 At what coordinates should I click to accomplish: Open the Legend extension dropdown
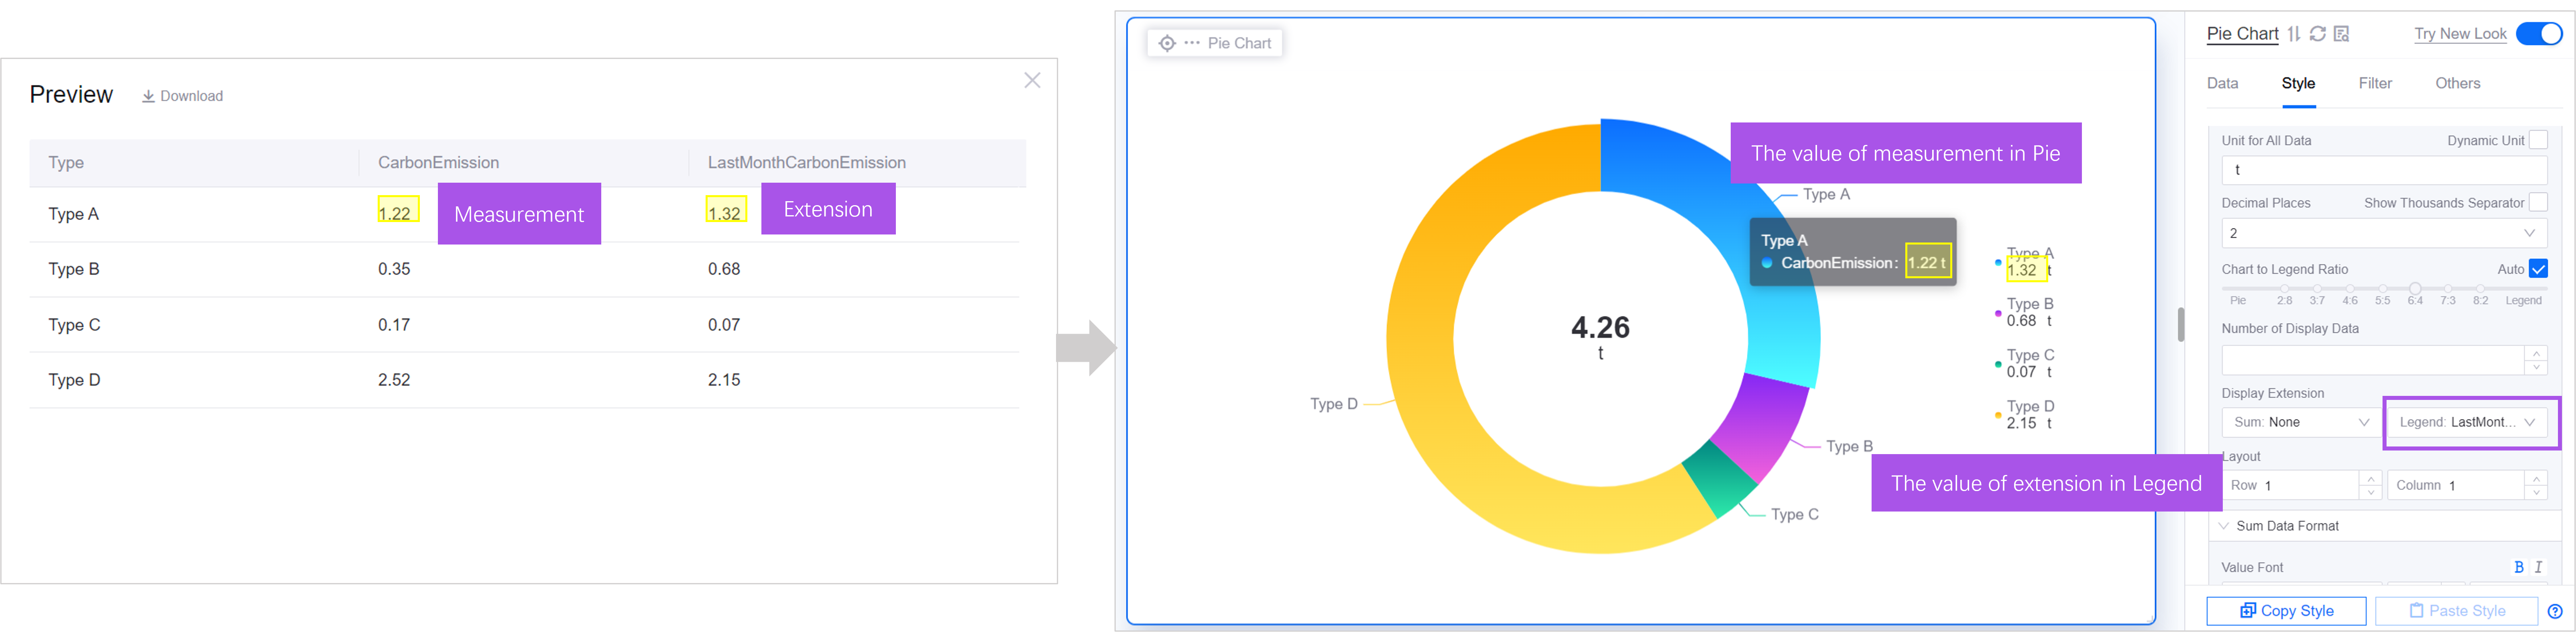click(2467, 422)
